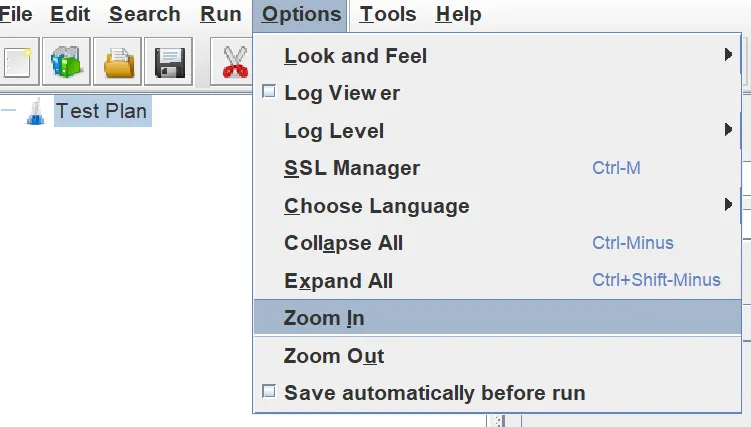
Task: Select the Test Plan tree node
Action: pyautogui.click(x=100, y=110)
